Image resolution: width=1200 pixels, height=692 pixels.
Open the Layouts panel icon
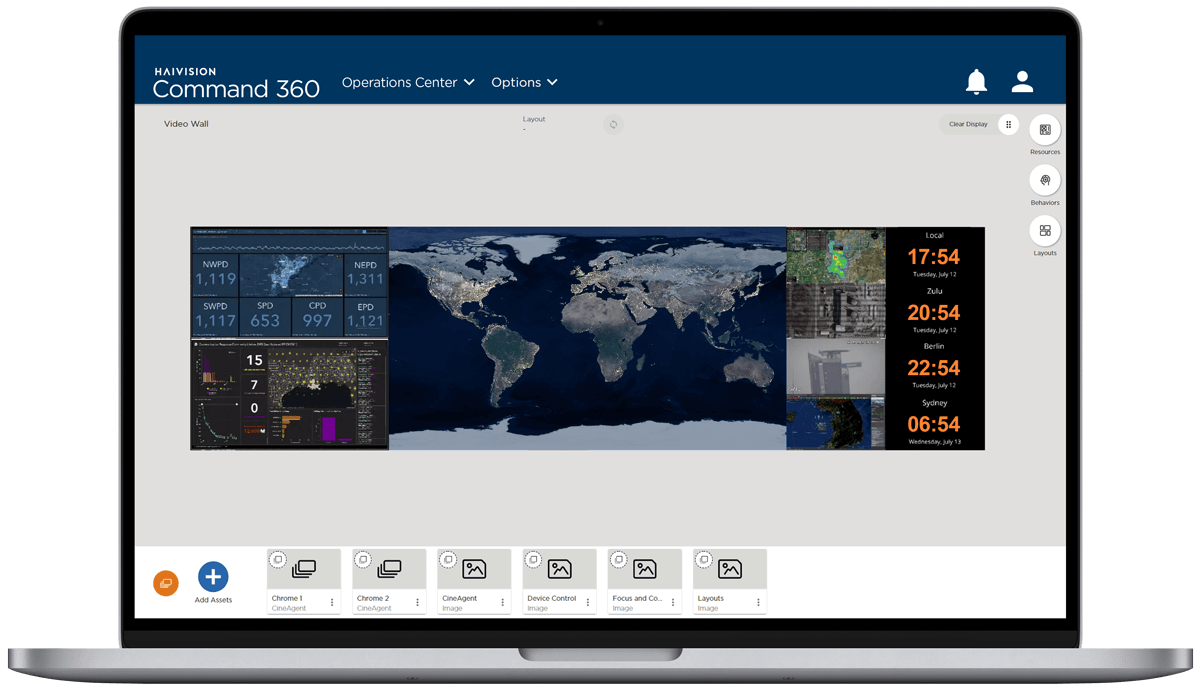(1045, 231)
